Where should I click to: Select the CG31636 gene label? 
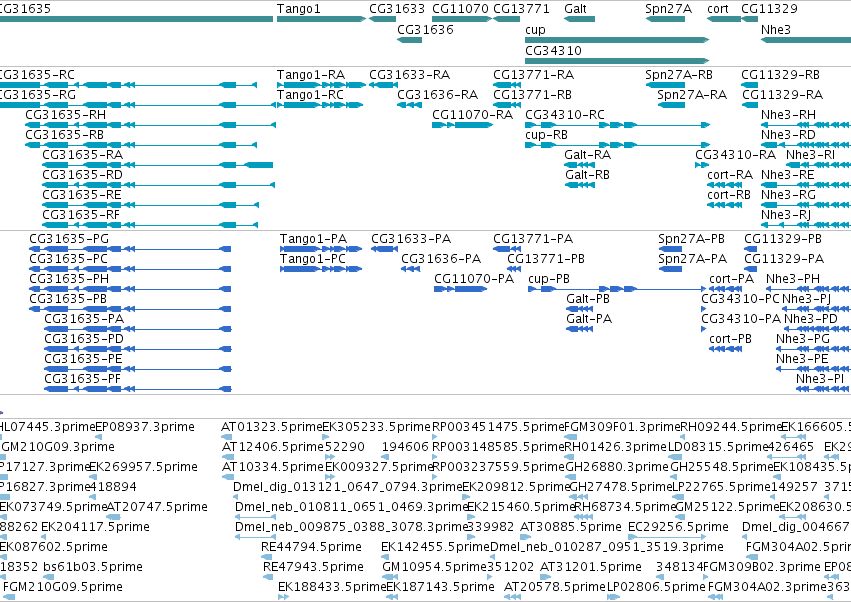(425, 29)
